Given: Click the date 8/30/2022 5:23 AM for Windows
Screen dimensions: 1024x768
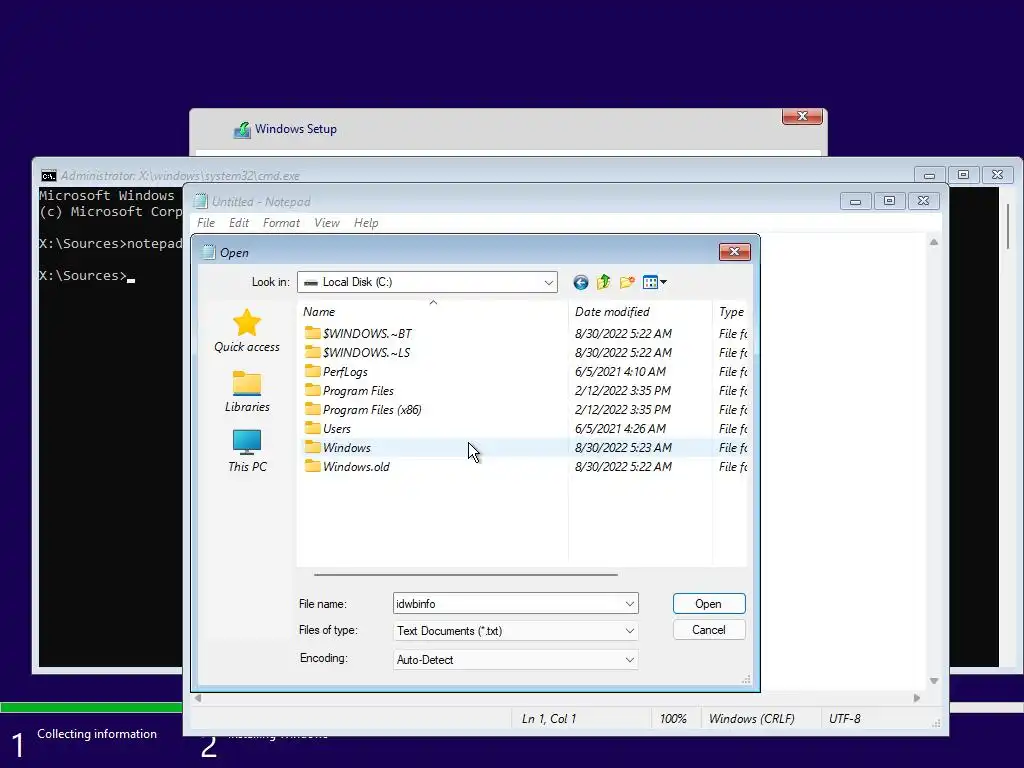Looking at the screenshot, I should coord(623,448).
